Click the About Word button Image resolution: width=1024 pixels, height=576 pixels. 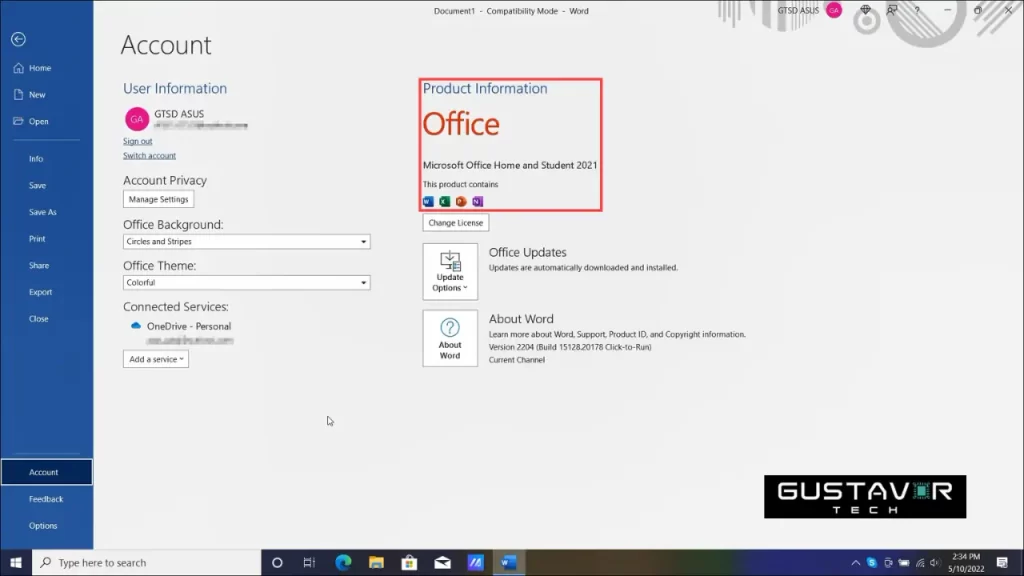click(450, 338)
